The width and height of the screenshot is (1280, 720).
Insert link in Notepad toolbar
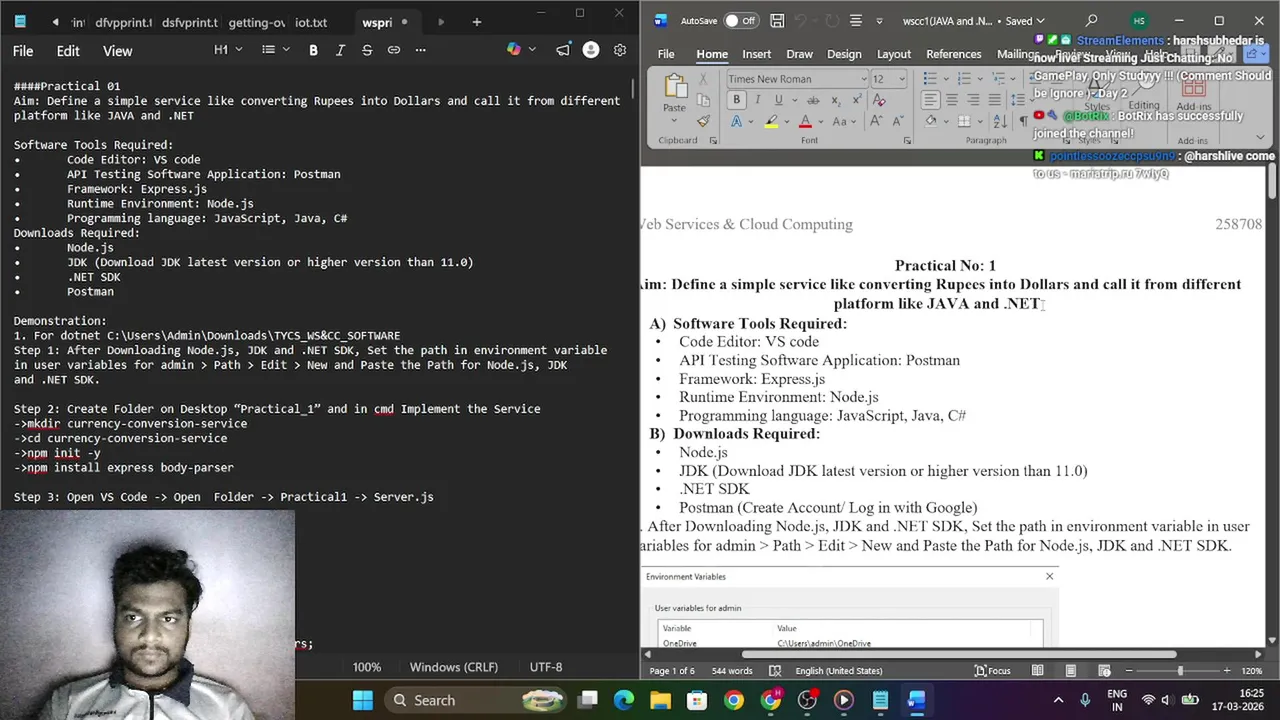394,50
